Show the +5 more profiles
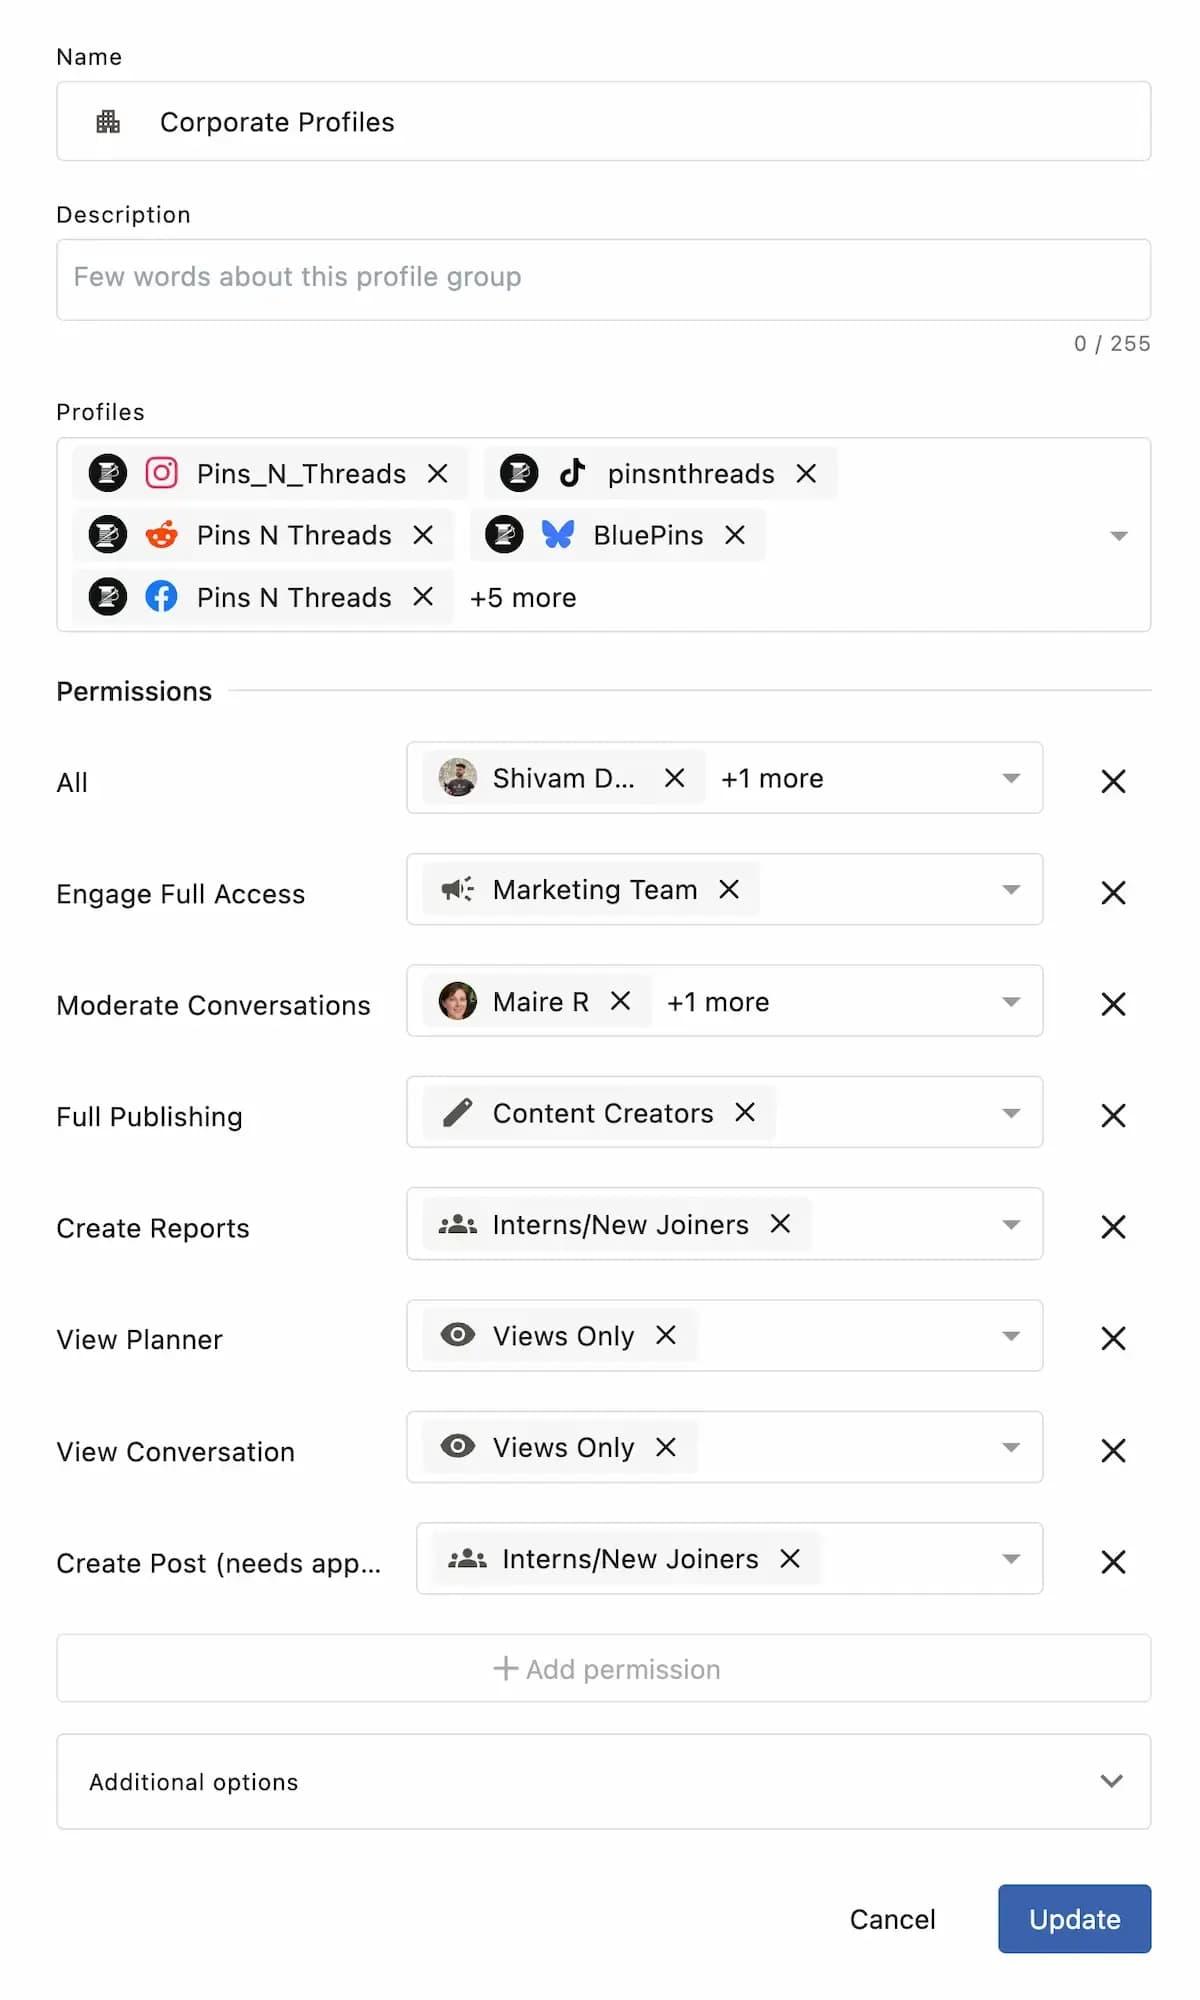The image size is (1200, 2000). coord(523,598)
